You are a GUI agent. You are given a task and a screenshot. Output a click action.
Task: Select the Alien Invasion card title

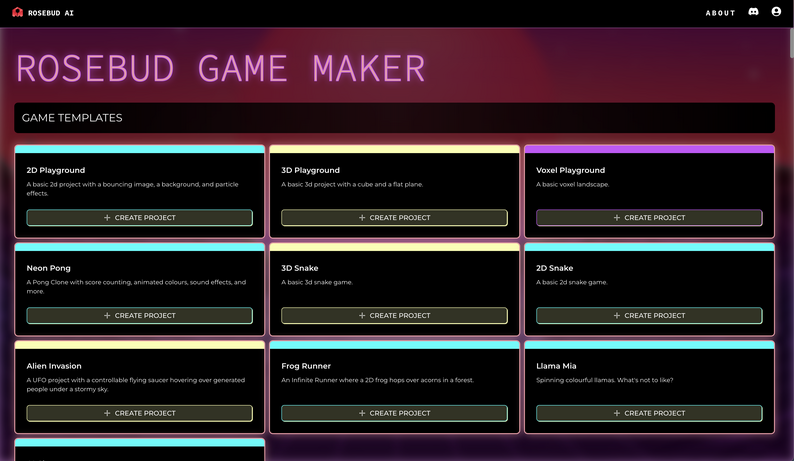click(x=54, y=366)
